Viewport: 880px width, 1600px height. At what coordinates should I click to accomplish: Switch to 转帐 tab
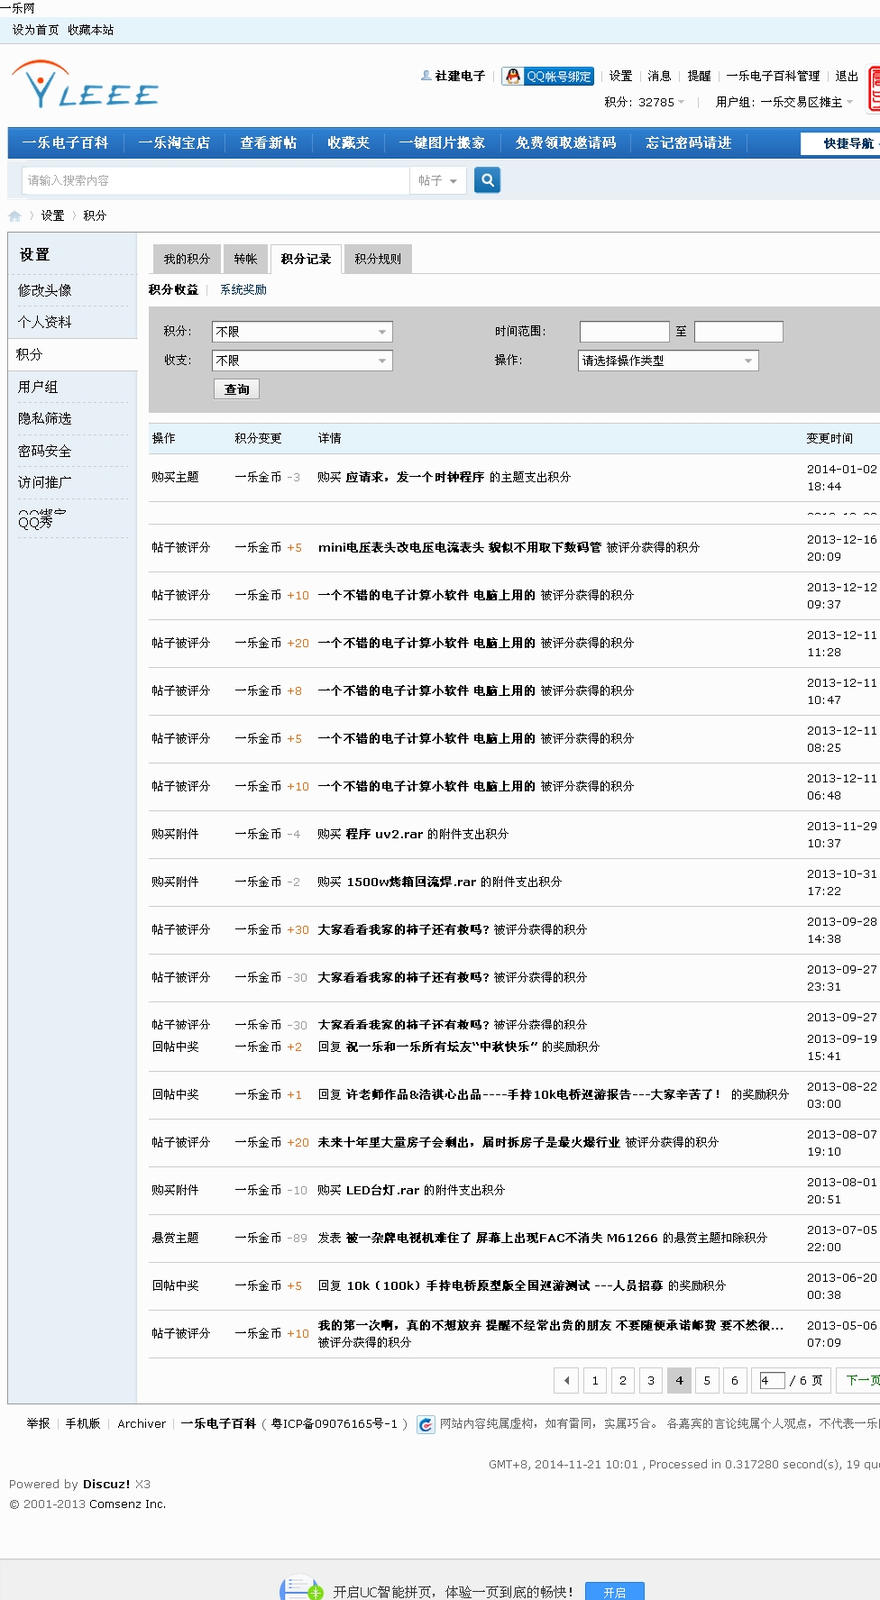pyautogui.click(x=246, y=259)
